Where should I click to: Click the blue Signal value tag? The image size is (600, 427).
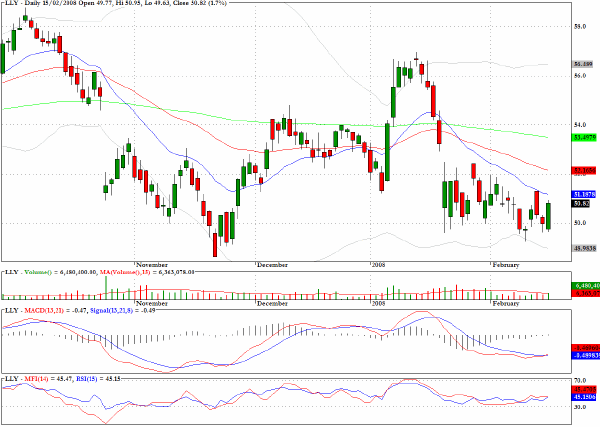point(585,355)
